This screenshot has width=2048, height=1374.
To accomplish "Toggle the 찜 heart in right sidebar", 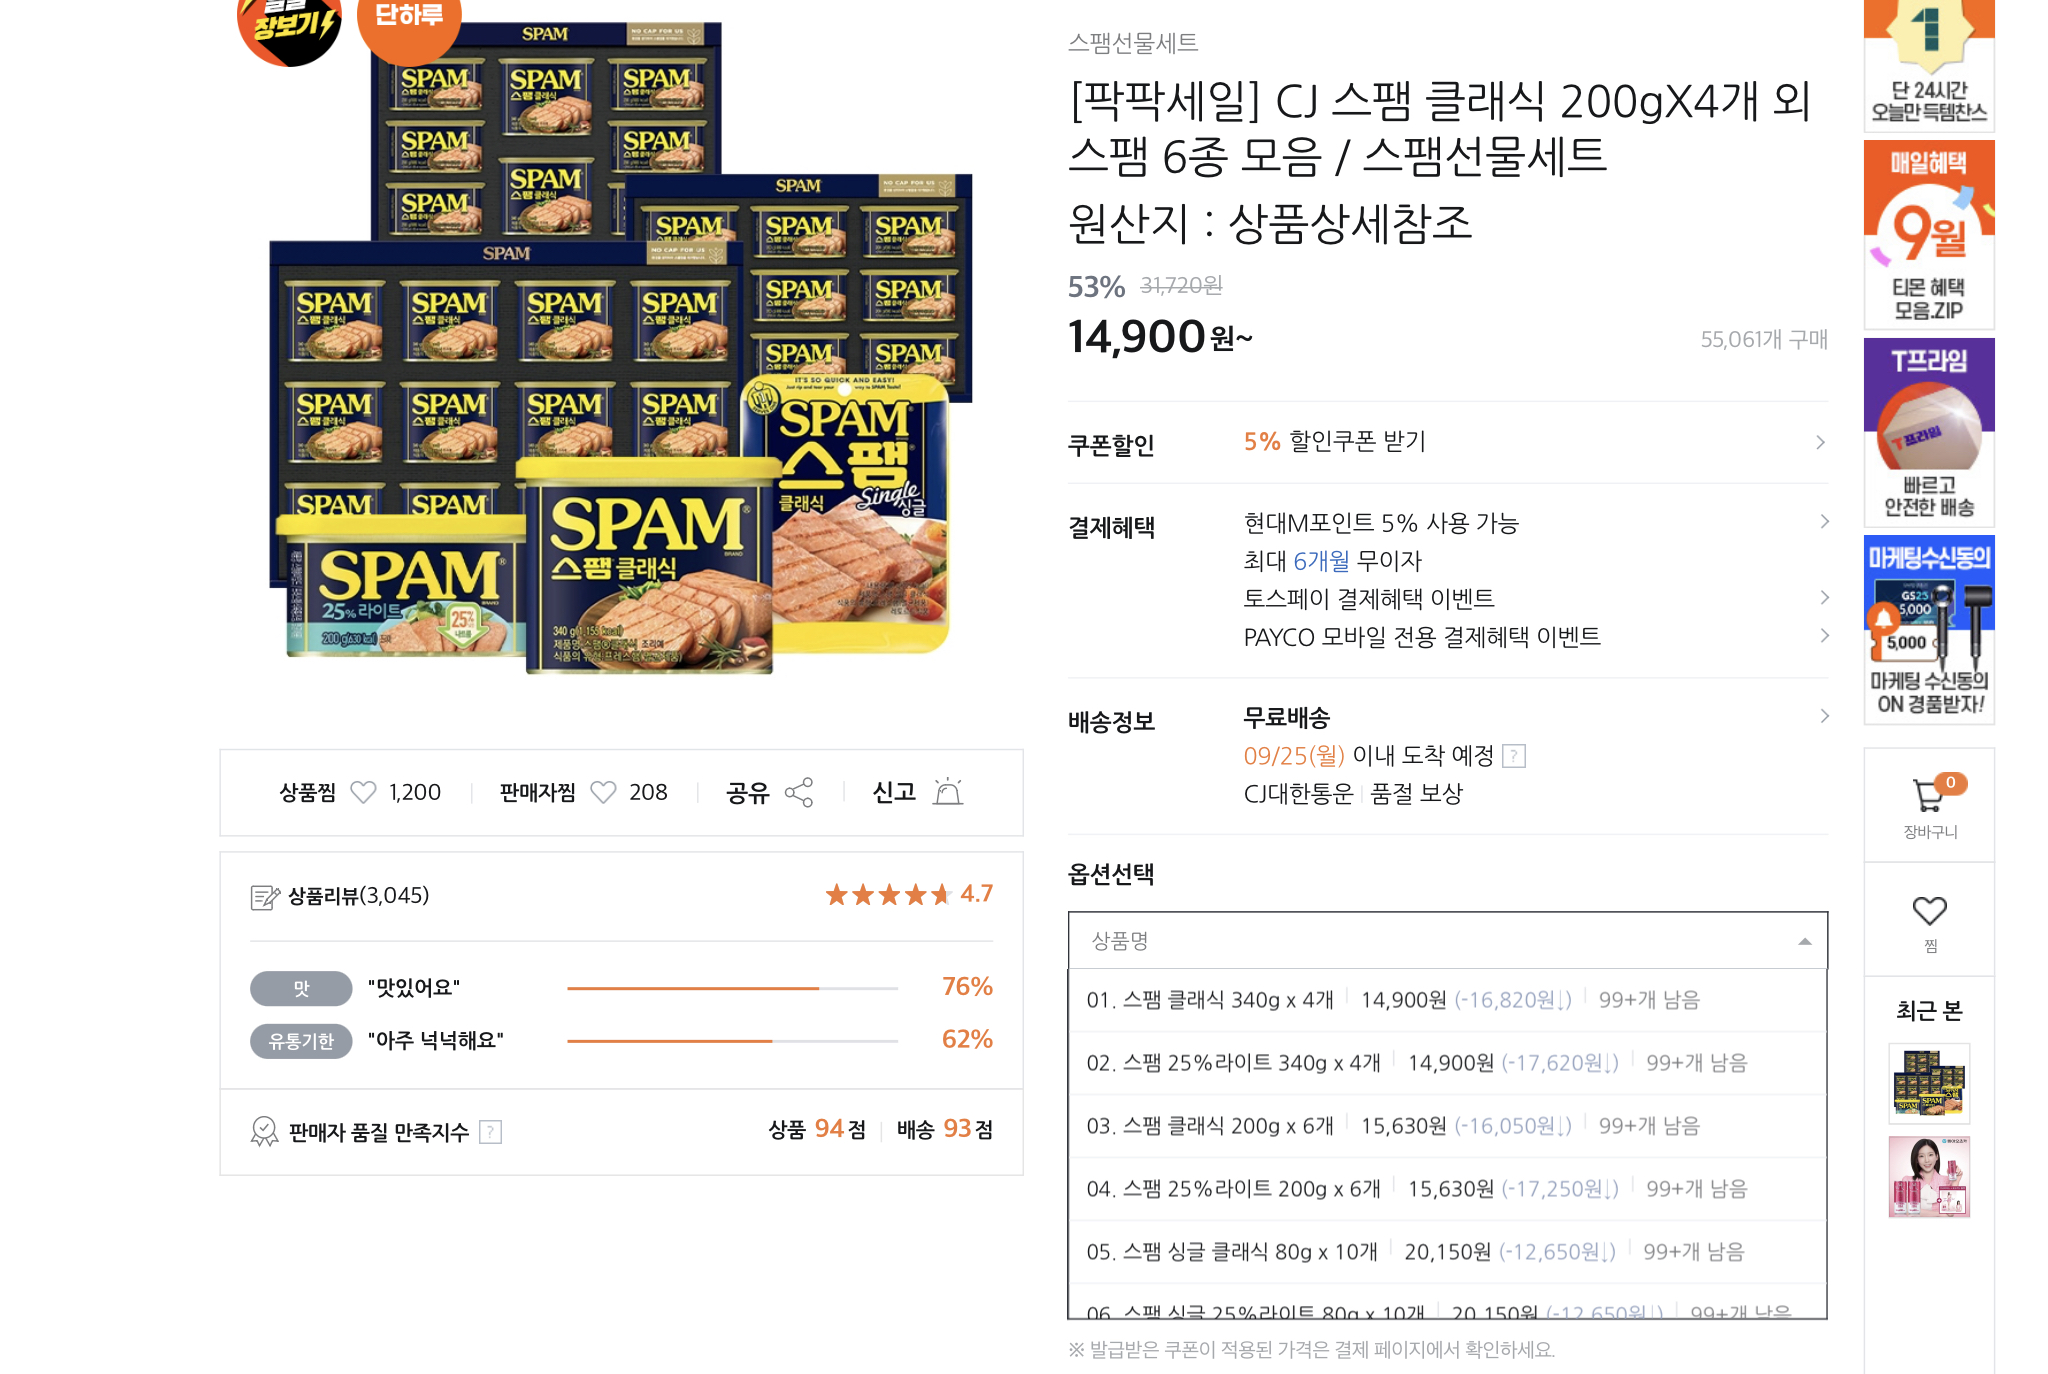I will click(x=1929, y=910).
